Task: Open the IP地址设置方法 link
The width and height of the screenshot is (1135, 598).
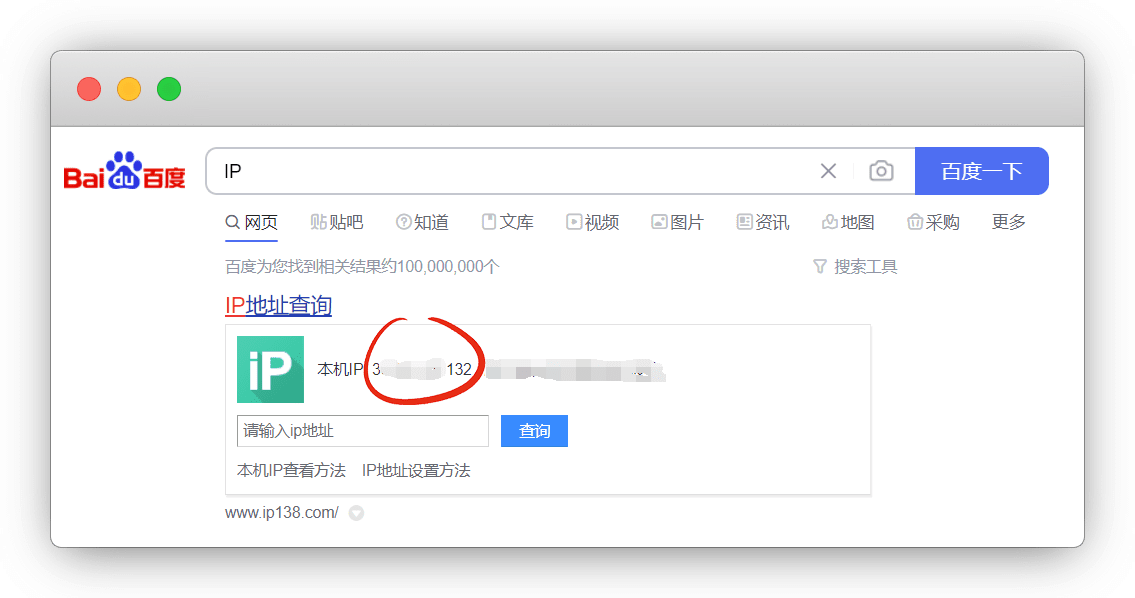Action: pyautogui.click(x=416, y=470)
